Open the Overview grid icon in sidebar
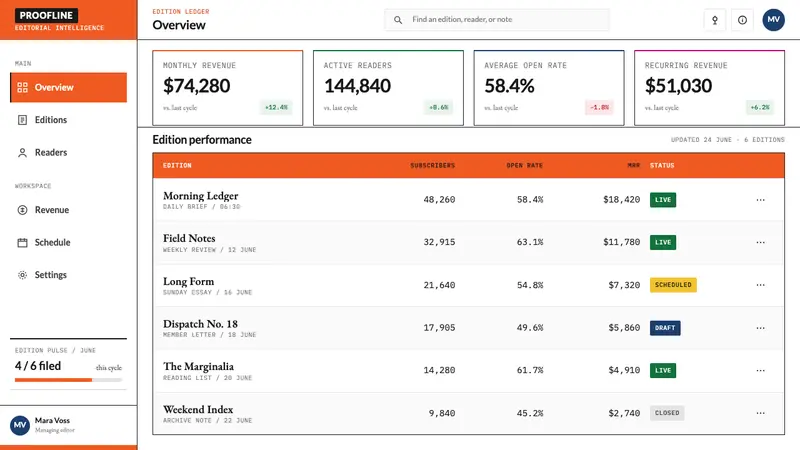Image resolution: width=800 pixels, height=450 pixels. [x=22, y=88]
